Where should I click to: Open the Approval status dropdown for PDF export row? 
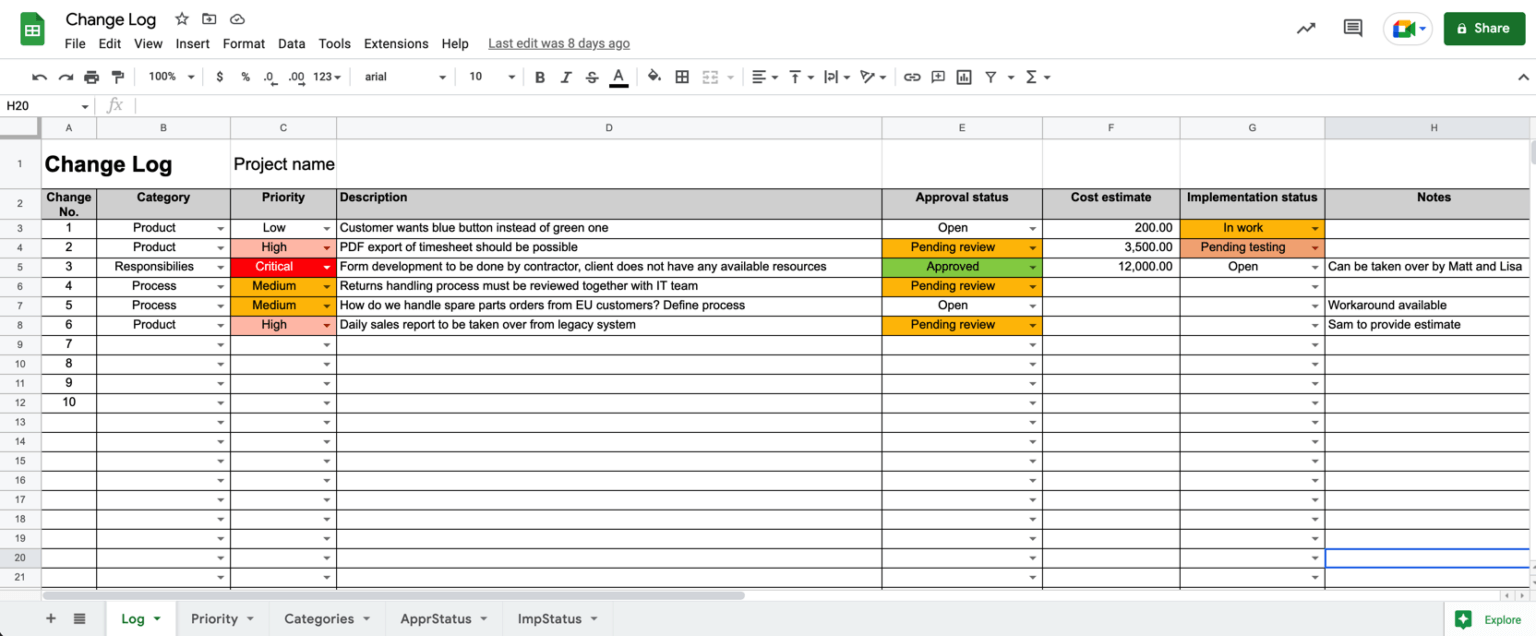[x=1033, y=247]
